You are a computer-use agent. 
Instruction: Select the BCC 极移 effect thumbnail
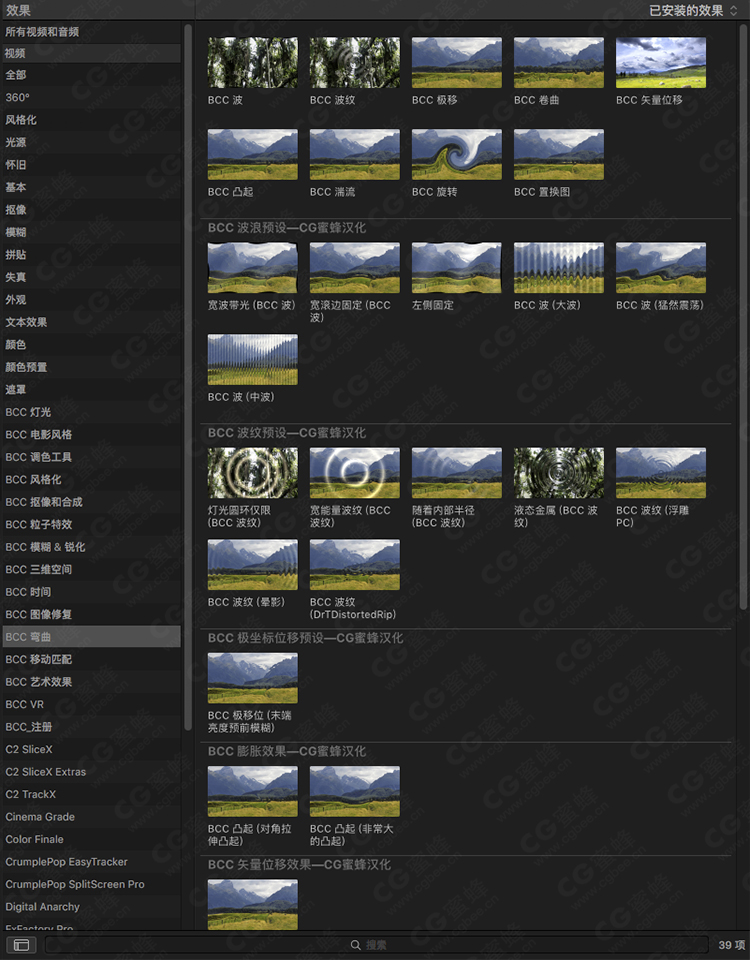[457, 62]
